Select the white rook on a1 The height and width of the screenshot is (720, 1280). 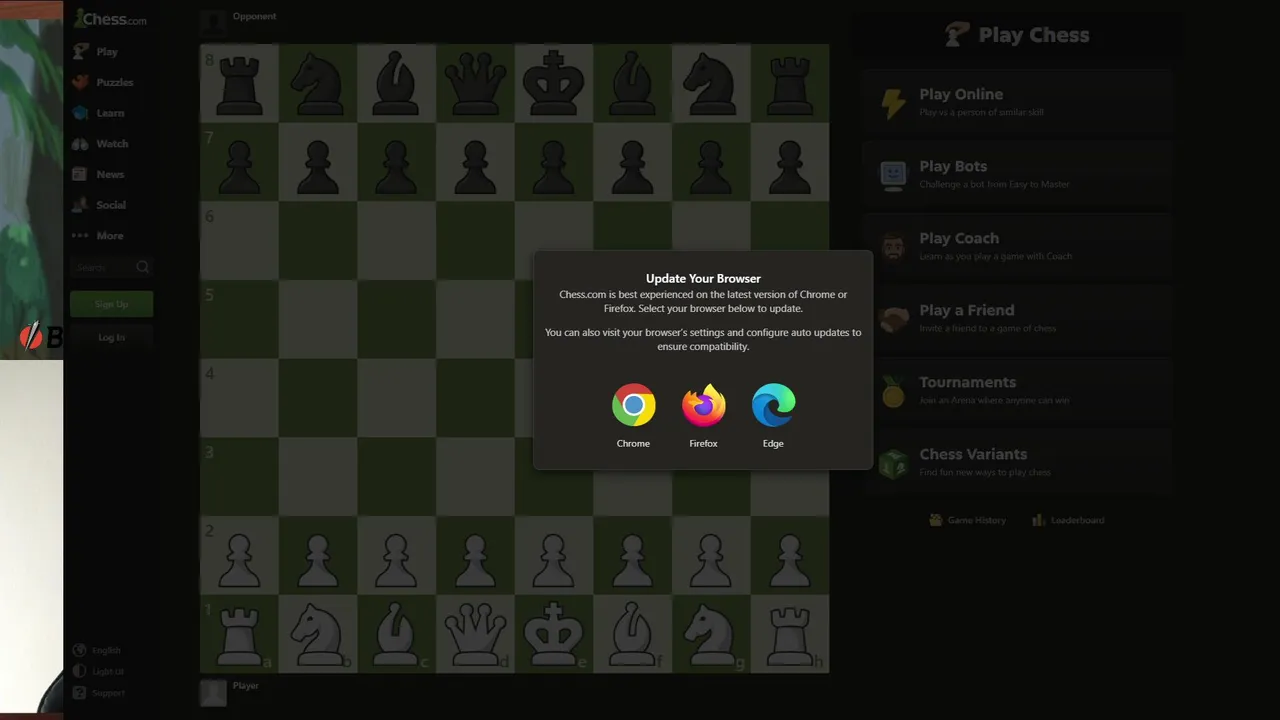[x=239, y=634]
